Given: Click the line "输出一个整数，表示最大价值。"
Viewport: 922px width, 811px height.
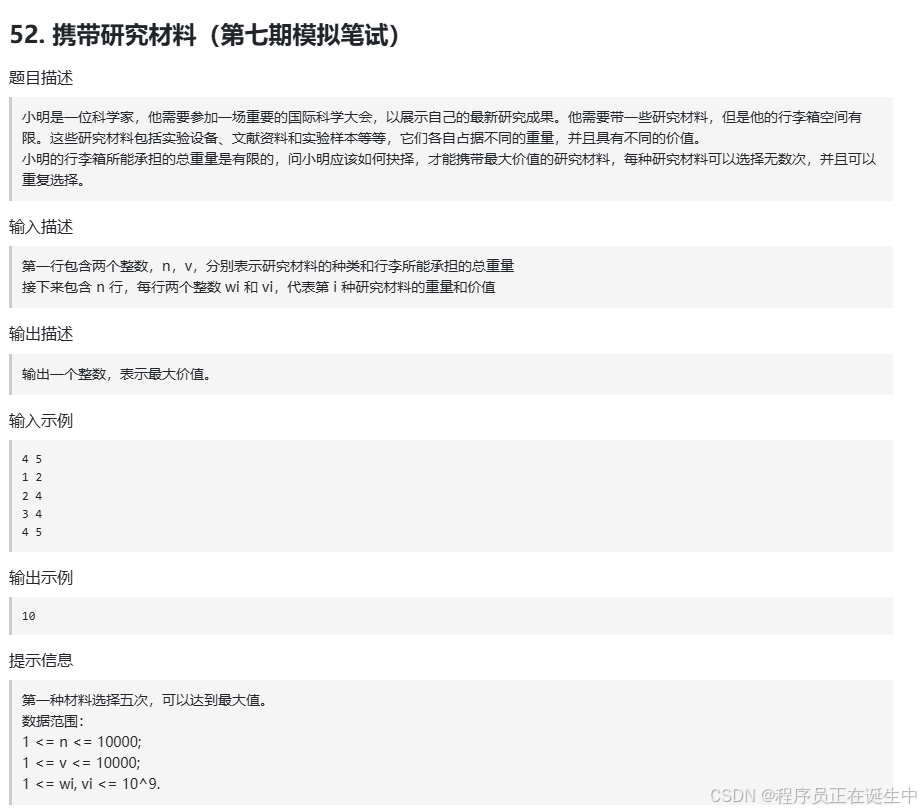Looking at the screenshot, I should pos(116,374).
